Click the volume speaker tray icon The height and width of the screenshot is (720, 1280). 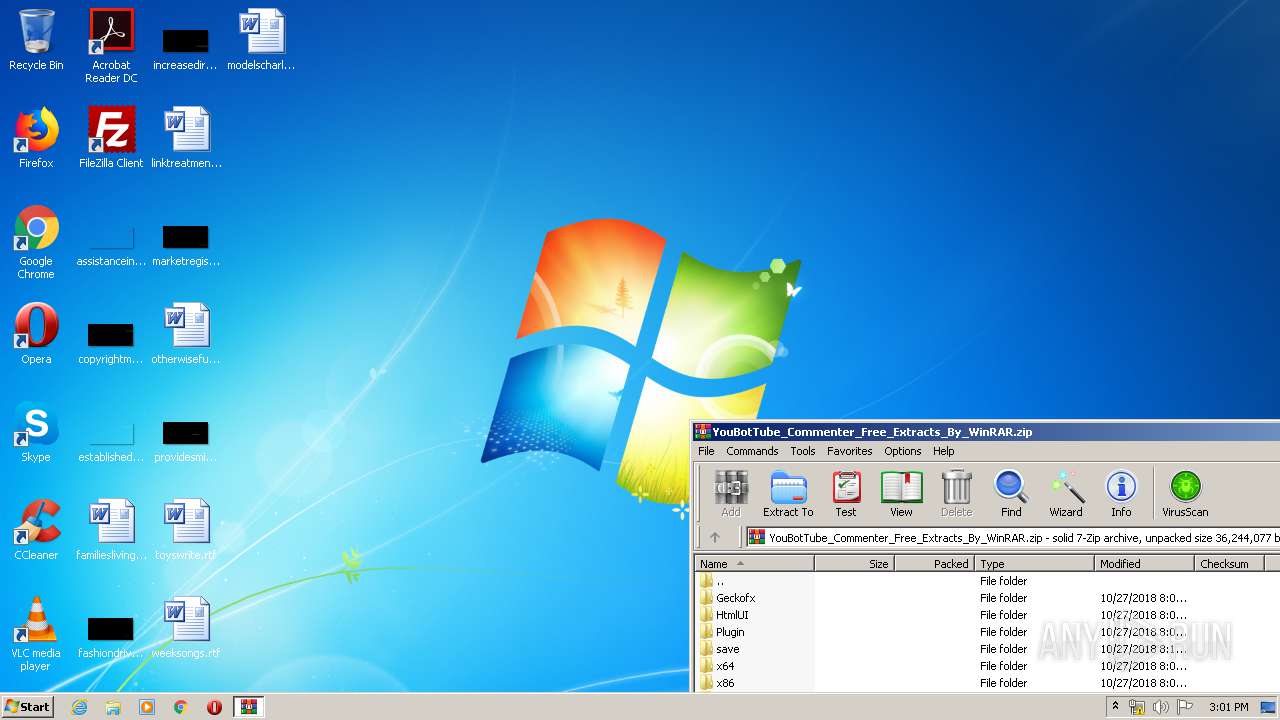pyautogui.click(x=1161, y=707)
